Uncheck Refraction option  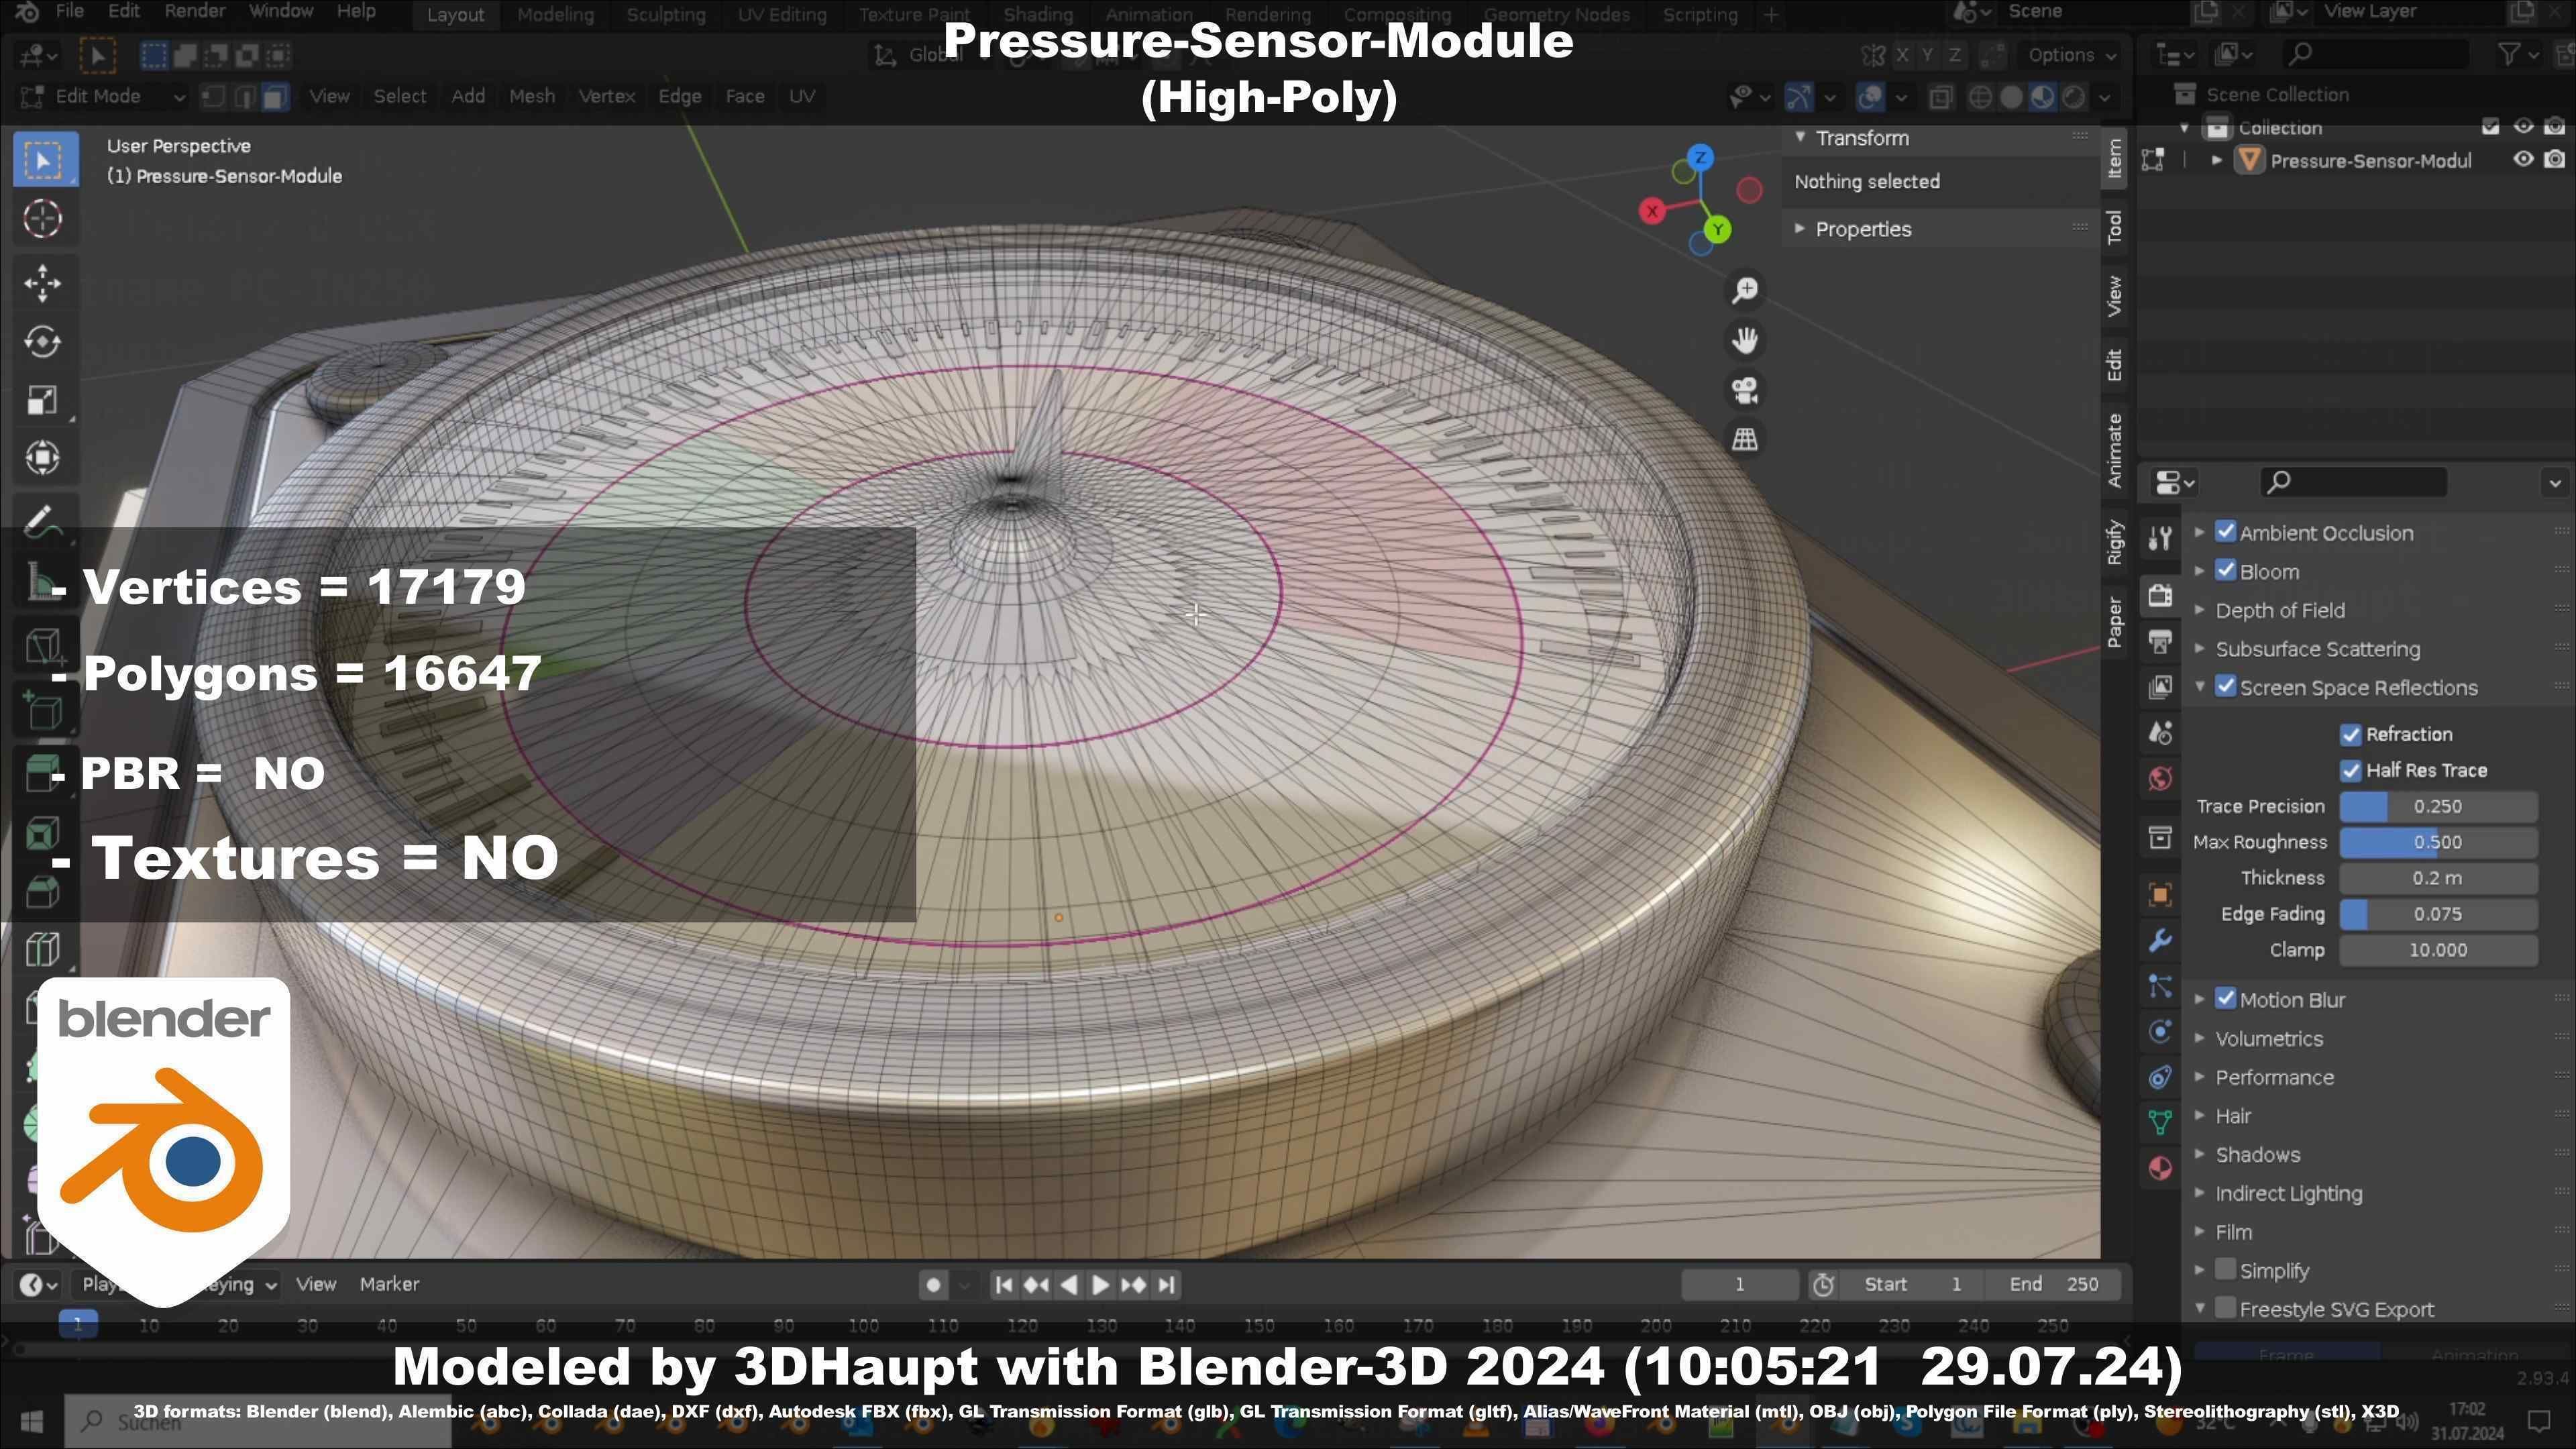click(x=2350, y=734)
